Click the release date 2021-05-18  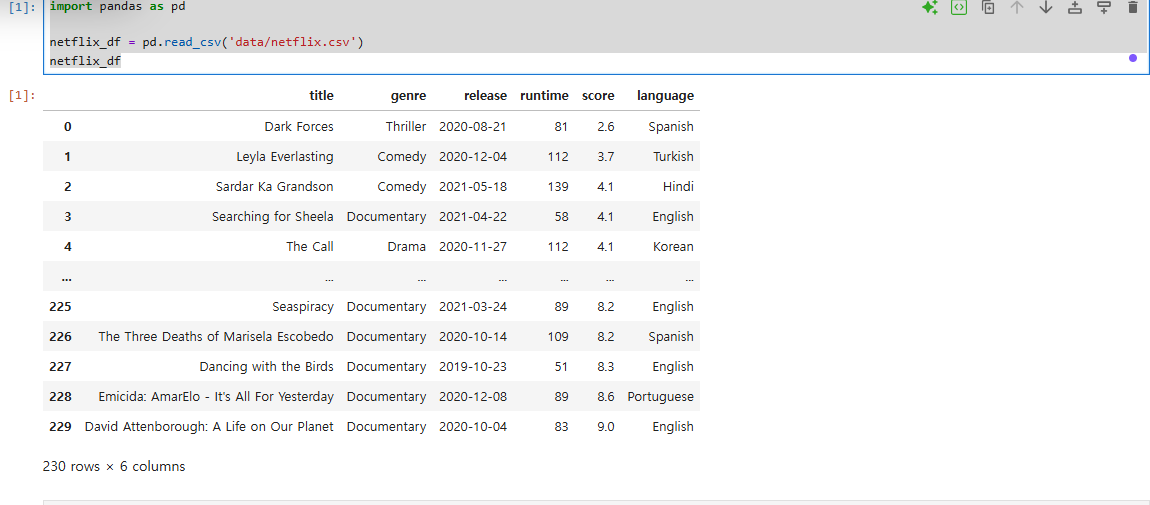click(473, 187)
